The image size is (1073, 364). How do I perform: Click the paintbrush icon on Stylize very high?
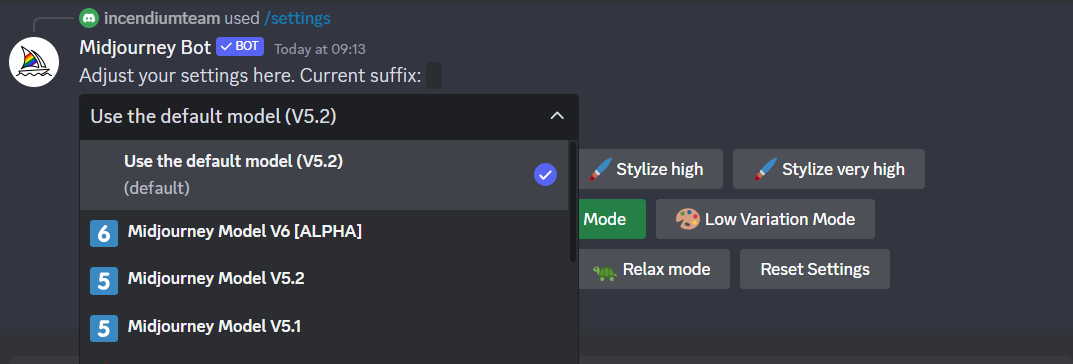point(766,169)
